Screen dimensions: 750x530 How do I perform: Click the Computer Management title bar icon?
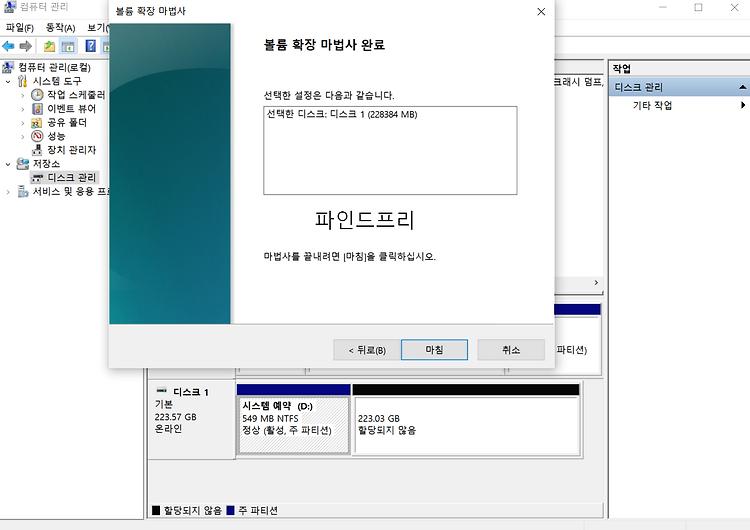[10, 7]
